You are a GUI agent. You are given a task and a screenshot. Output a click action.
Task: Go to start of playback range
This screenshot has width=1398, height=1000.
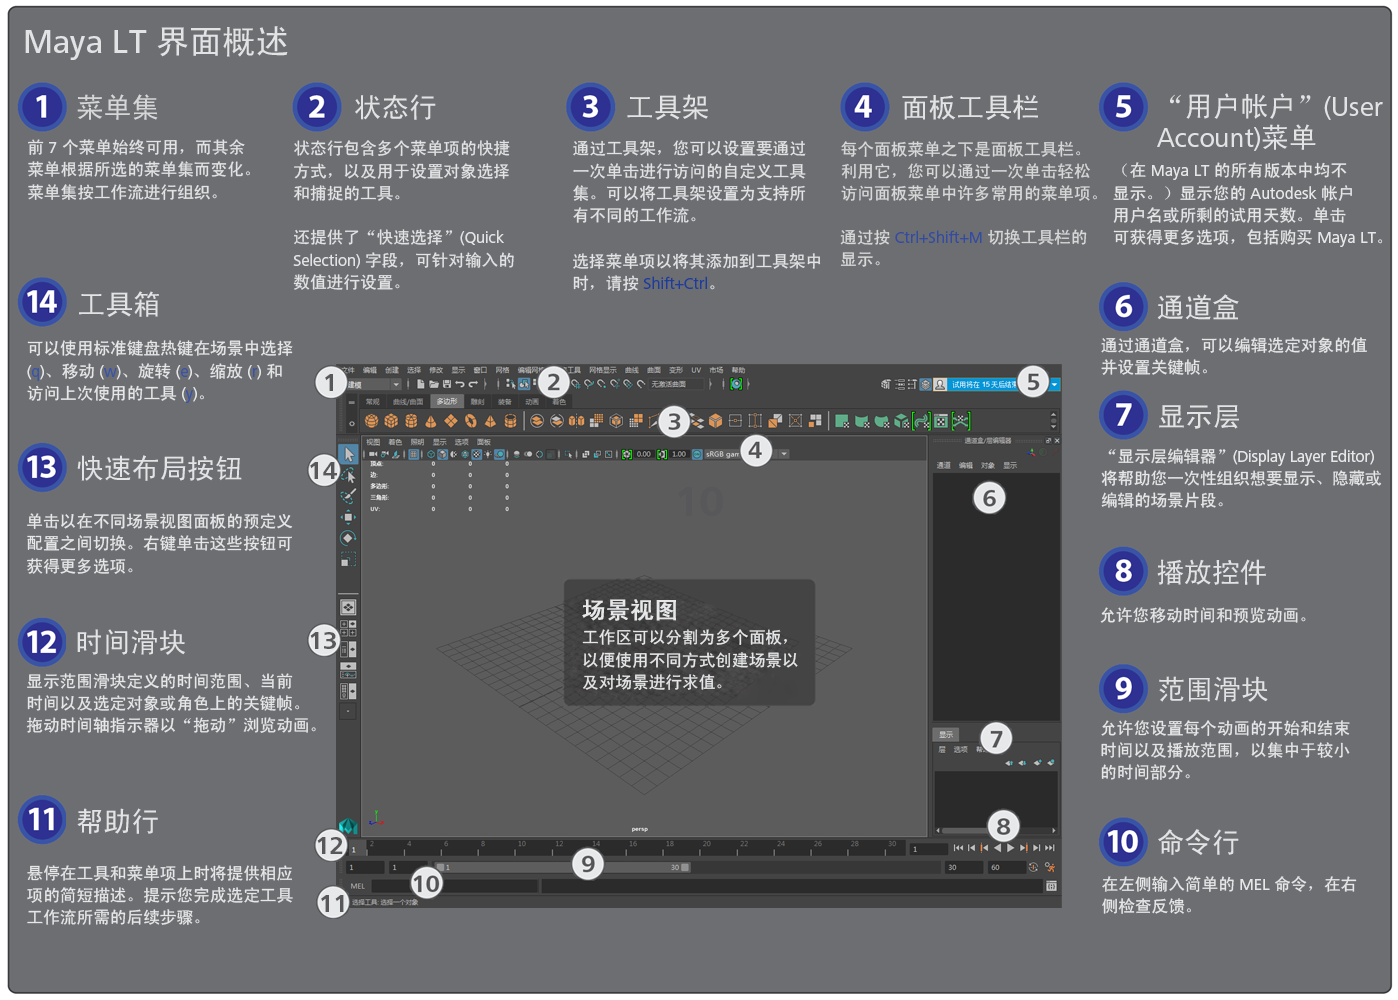(958, 848)
